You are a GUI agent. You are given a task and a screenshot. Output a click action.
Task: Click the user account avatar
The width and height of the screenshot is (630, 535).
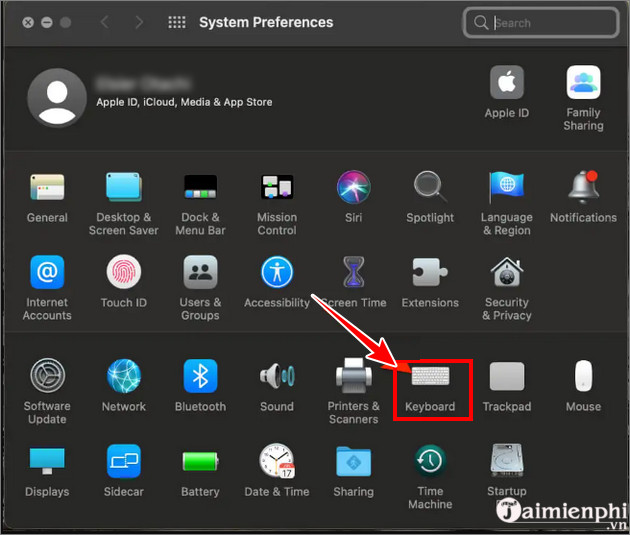click(x=57, y=98)
